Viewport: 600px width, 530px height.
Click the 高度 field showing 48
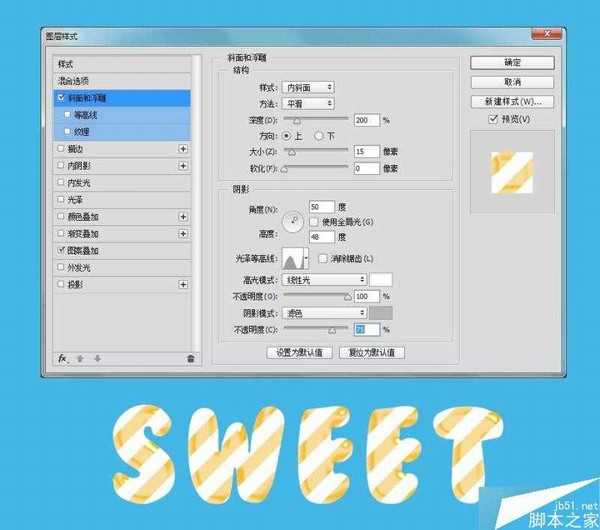322,237
